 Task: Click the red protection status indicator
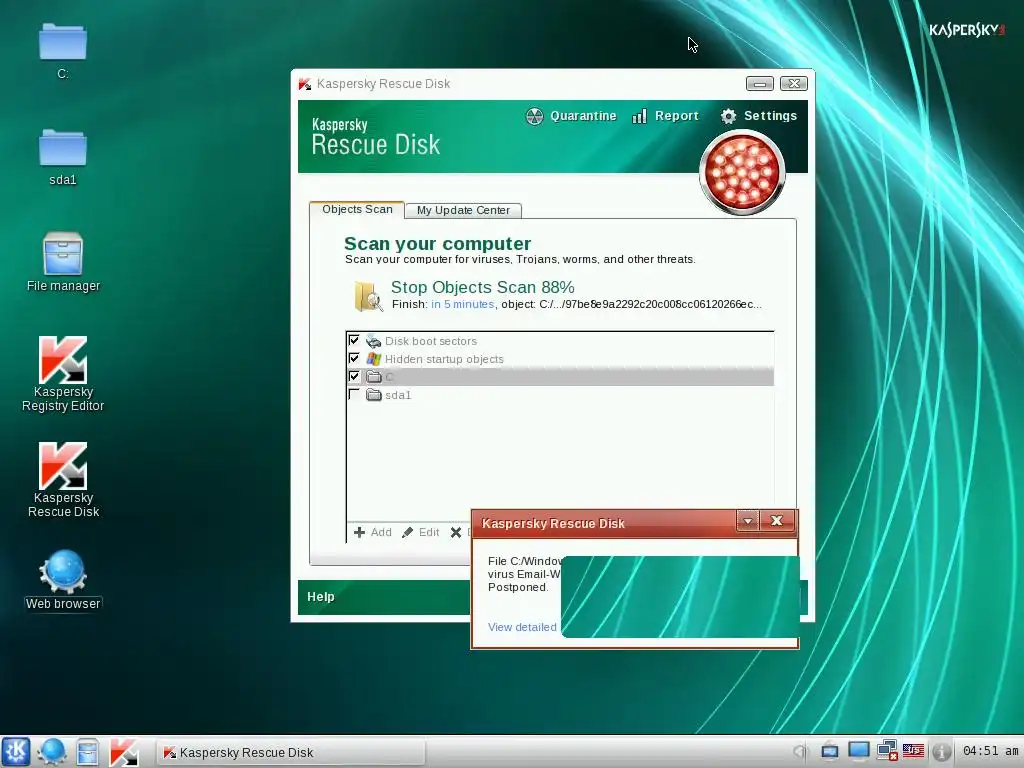[x=742, y=172]
